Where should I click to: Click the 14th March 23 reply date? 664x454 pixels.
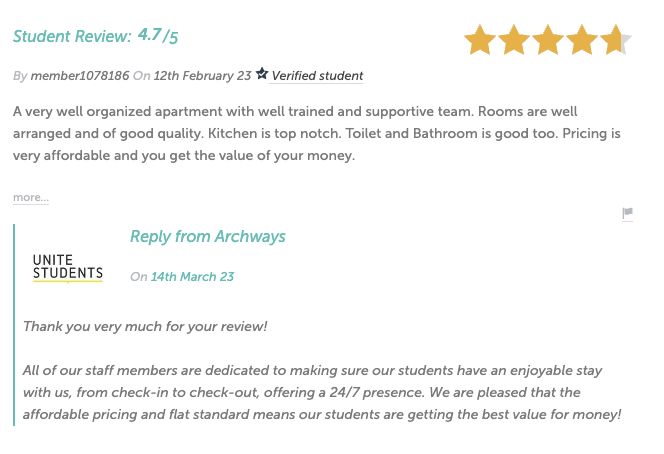tap(192, 277)
